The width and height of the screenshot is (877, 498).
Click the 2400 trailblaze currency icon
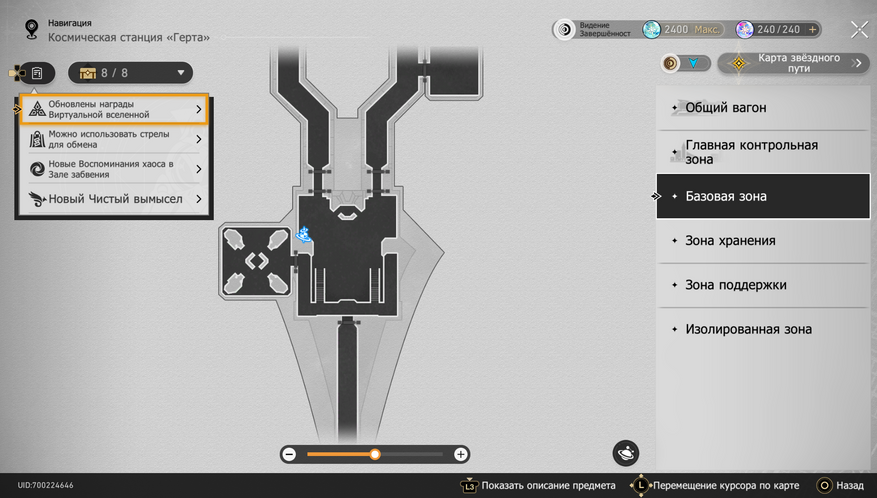[651, 30]
